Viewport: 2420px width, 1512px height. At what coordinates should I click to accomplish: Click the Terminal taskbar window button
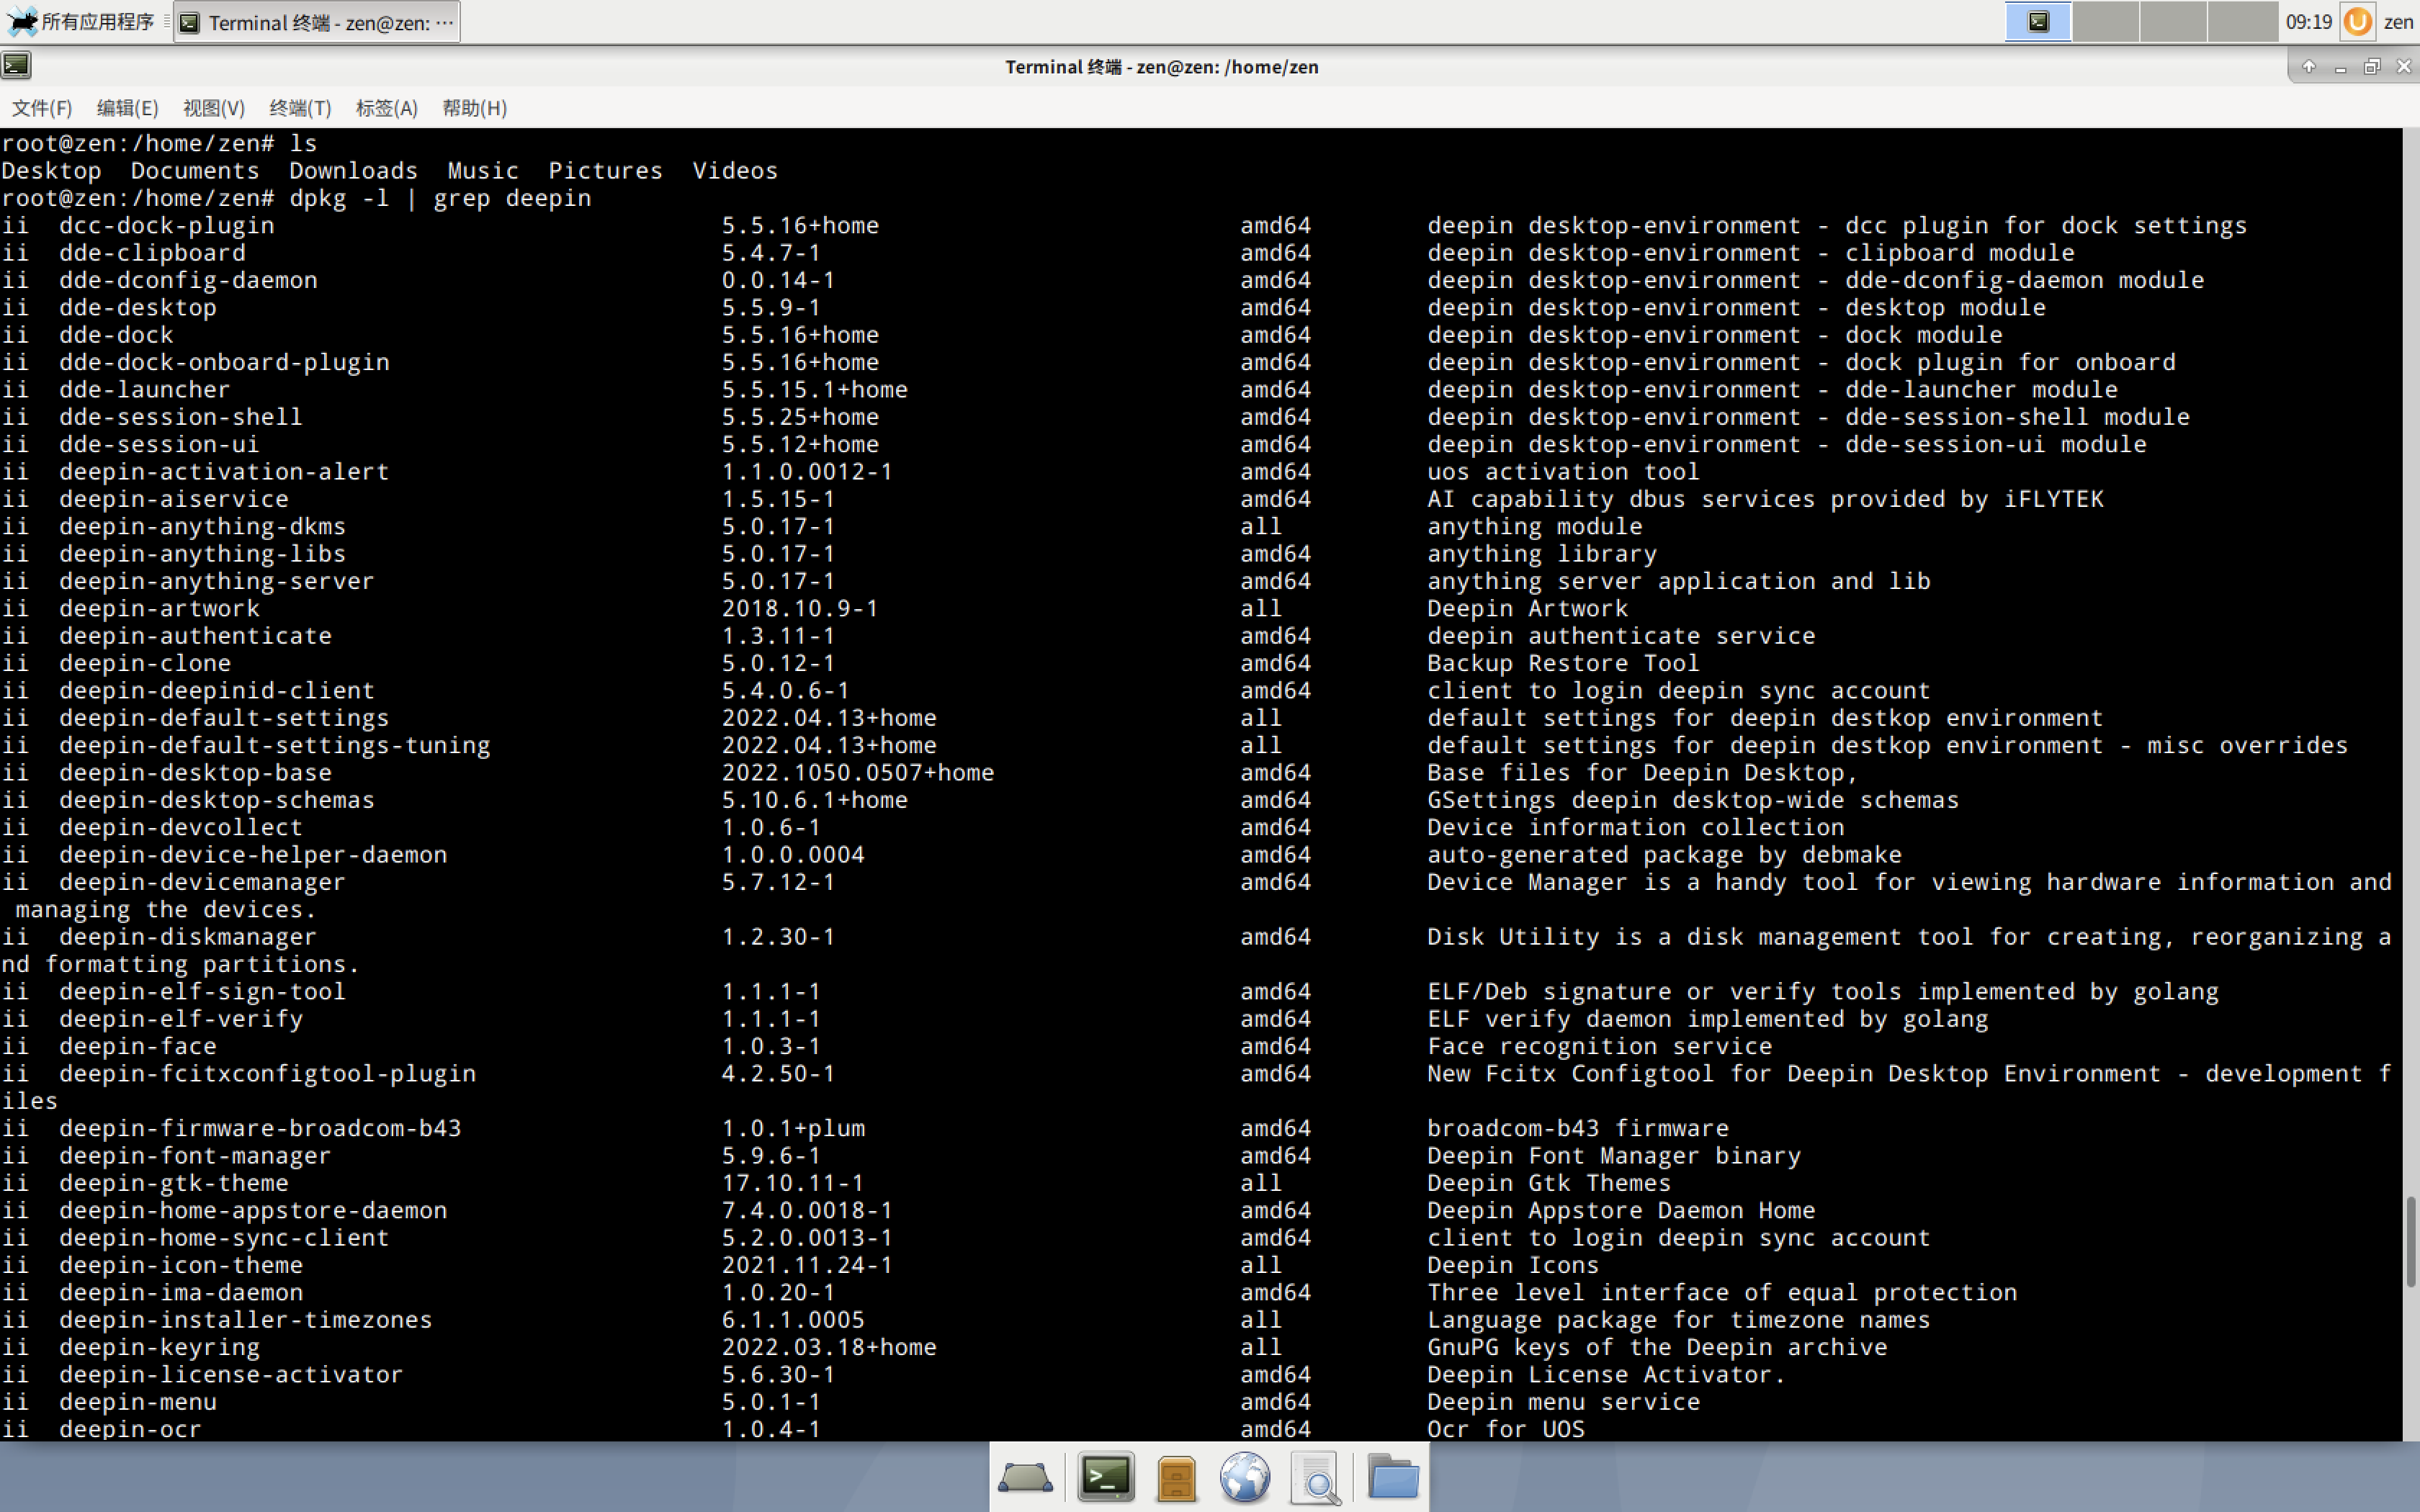click(318, 22)
